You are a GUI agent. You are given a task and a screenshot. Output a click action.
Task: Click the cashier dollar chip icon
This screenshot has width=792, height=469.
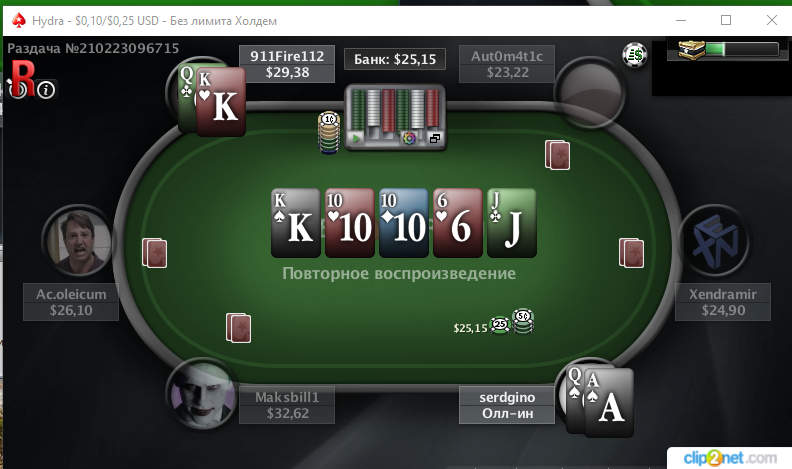[635, 55]
